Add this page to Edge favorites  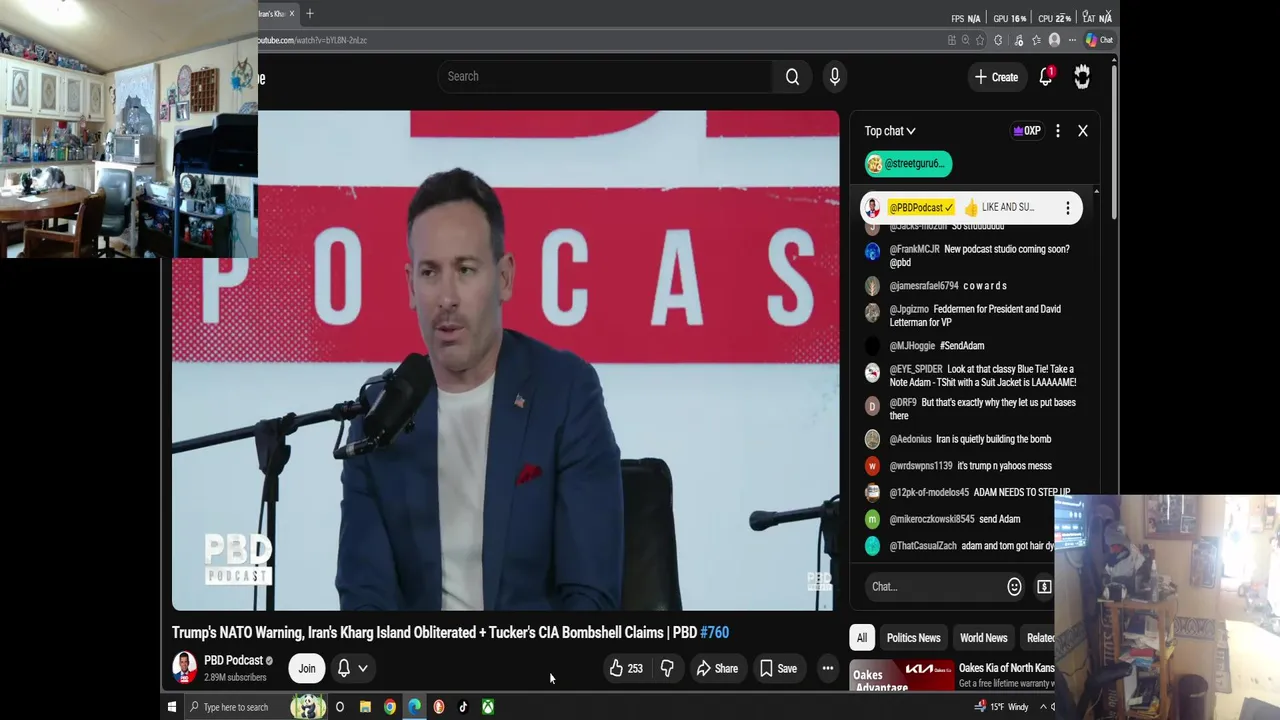coord(980,40)
